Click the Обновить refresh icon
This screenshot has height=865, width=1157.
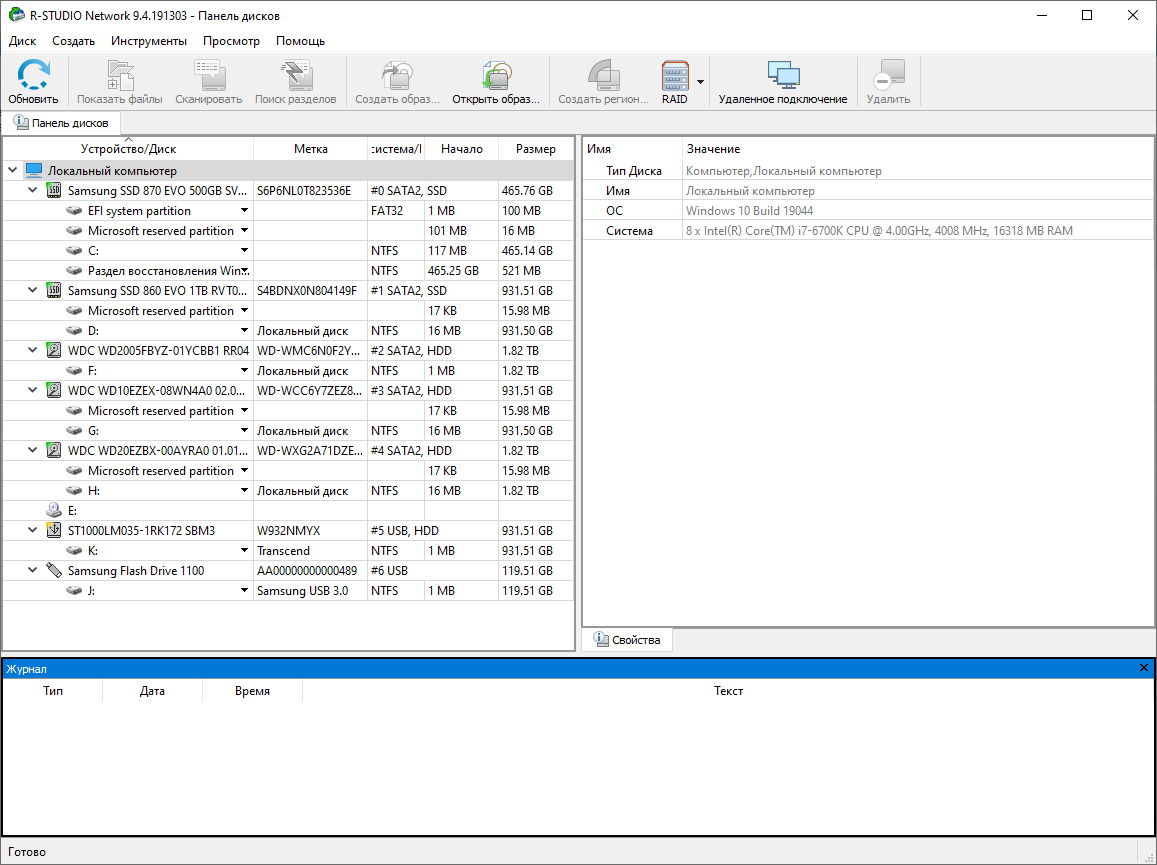[33, 76]
